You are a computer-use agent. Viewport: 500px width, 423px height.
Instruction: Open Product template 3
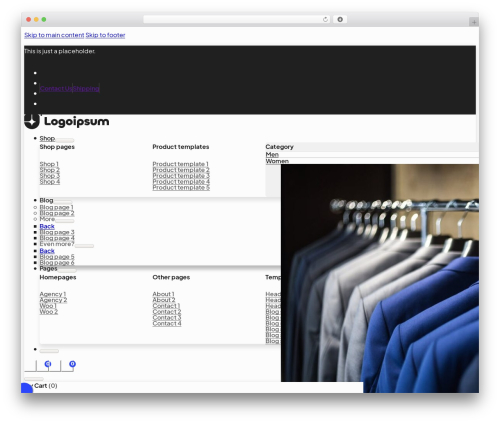coord(181,176)
